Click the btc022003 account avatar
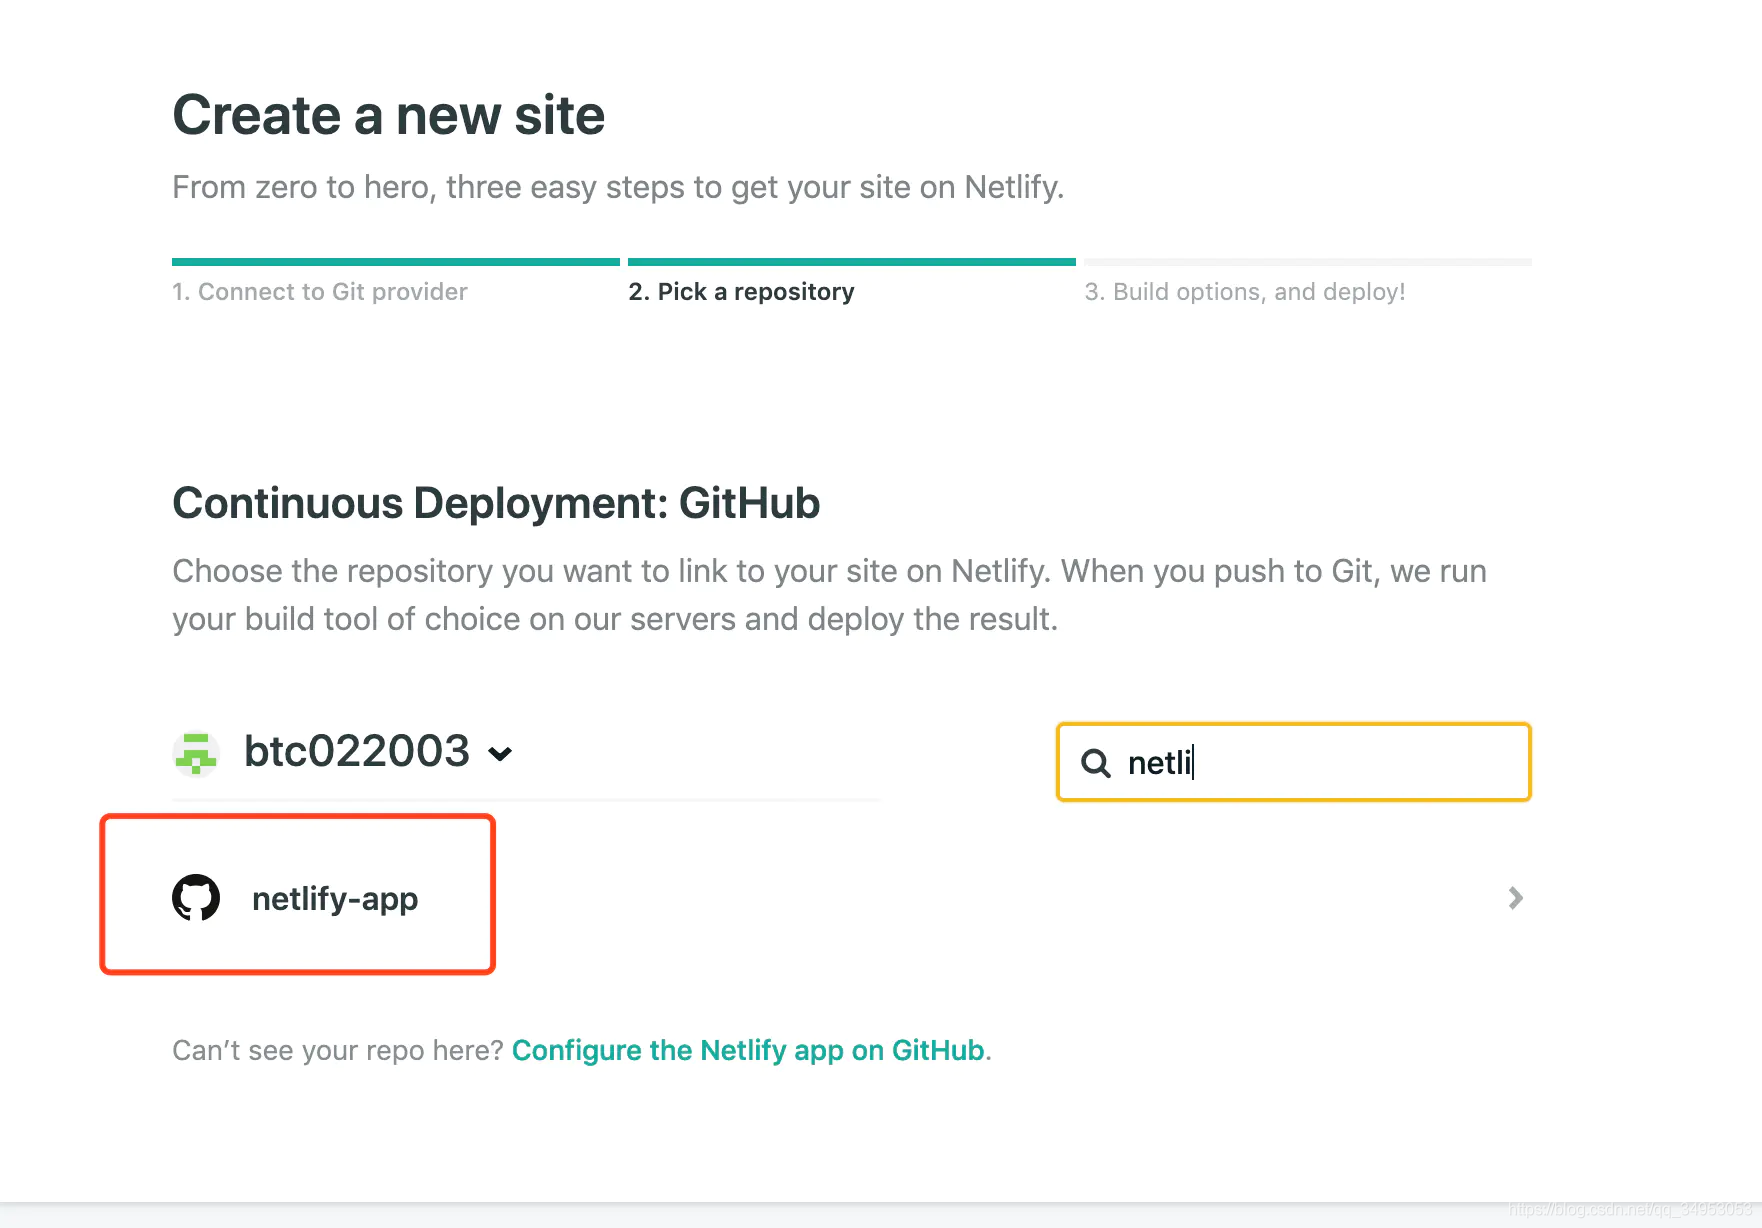1762x1228 pixels. (196, 753)
